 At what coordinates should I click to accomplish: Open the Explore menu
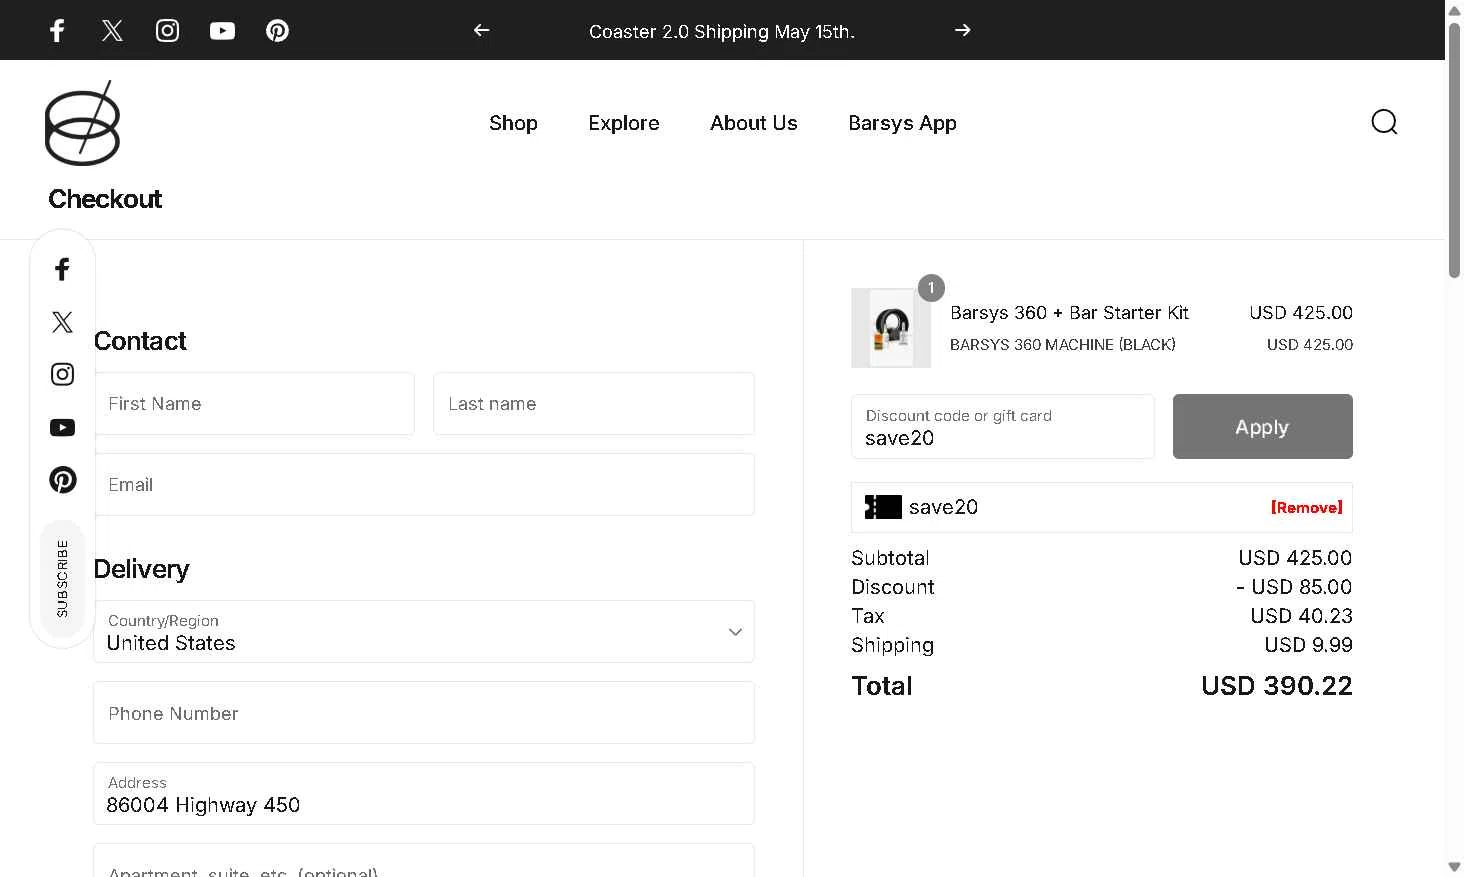click(624, 123)
